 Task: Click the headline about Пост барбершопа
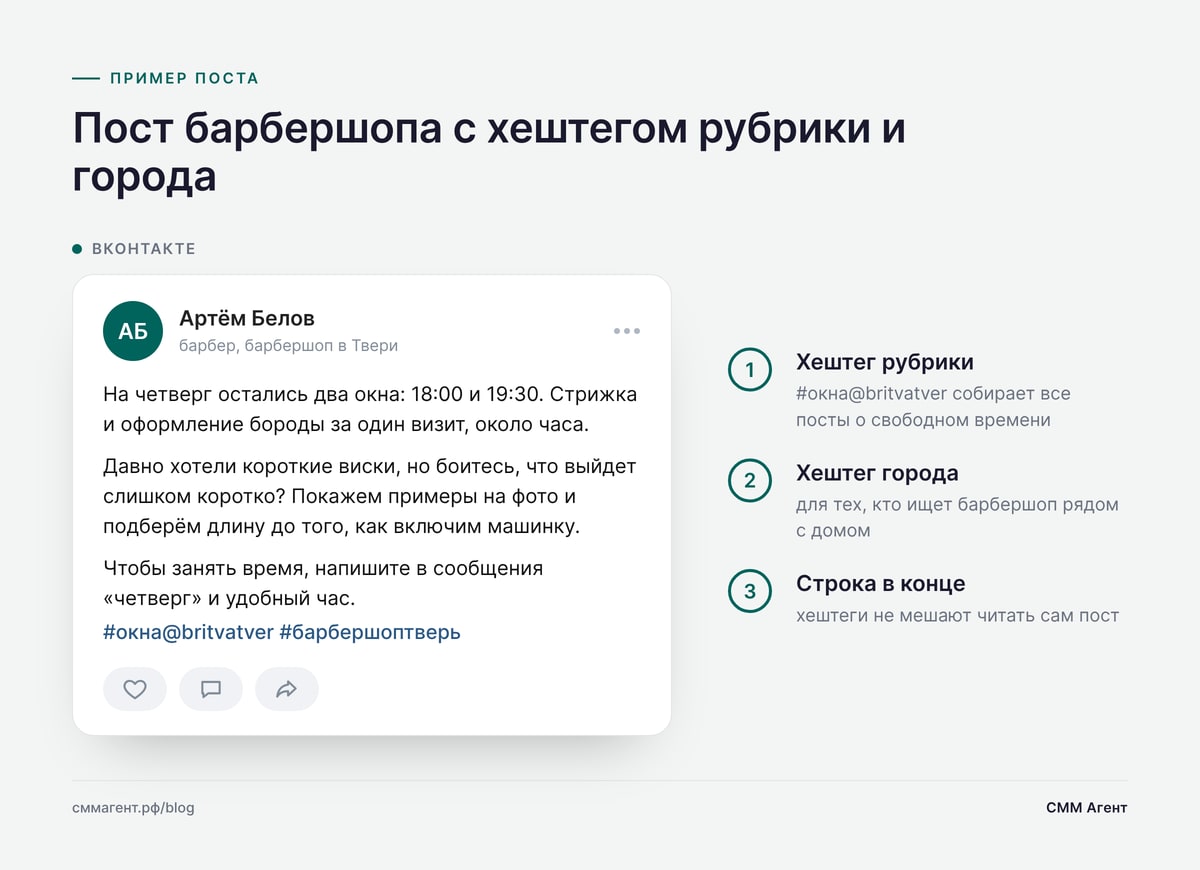point(489,153)
